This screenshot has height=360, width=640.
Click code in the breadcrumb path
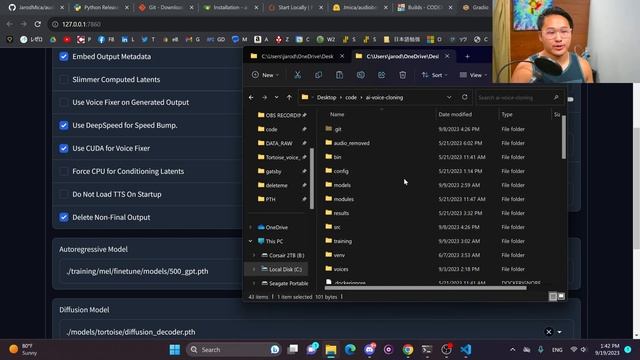pos(351,98)
